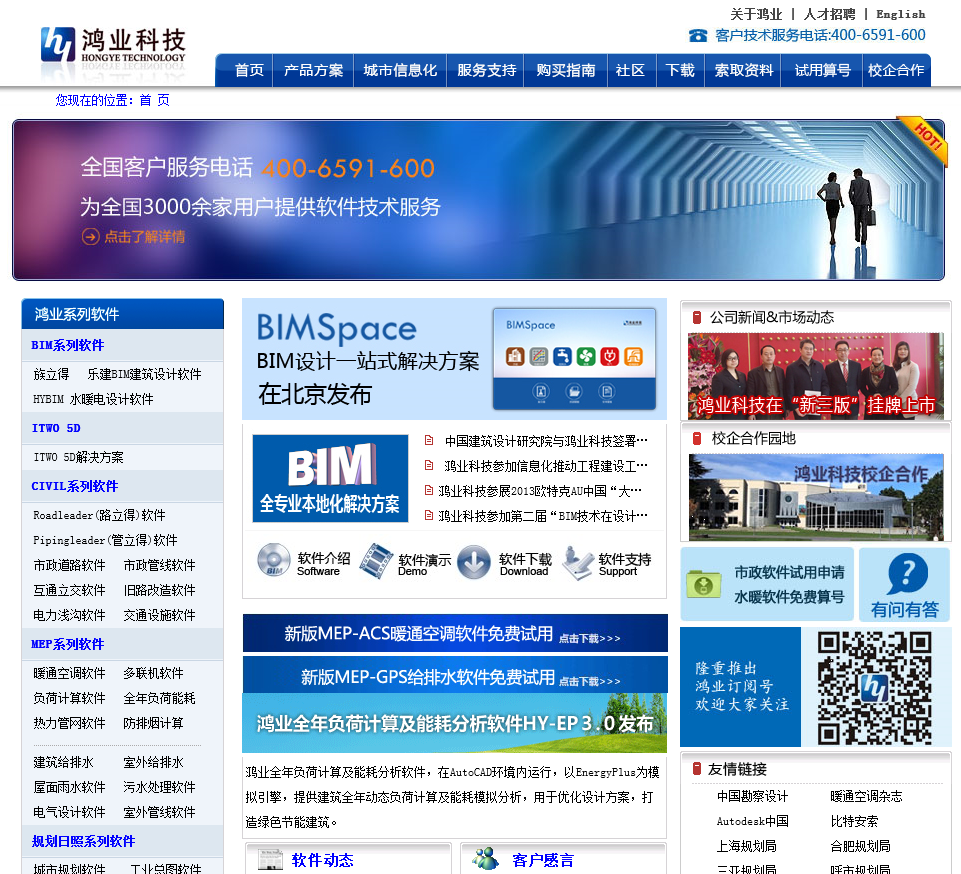Open 暖通空调软件 sidebar link
The height and width of the screenshot is (874, 961).
tap(69, 673)
